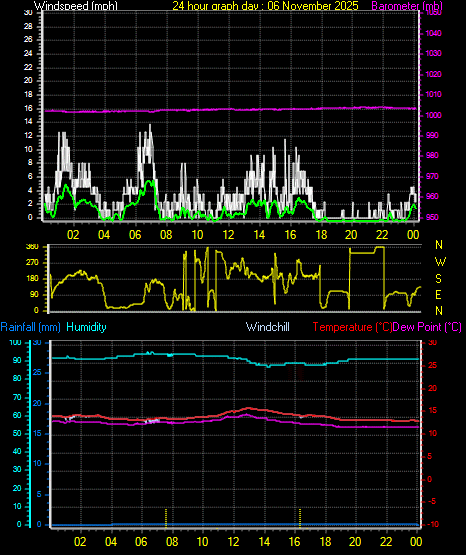
Task: Select the 1000 barometer scale value
Action: (x=433, y=115)
